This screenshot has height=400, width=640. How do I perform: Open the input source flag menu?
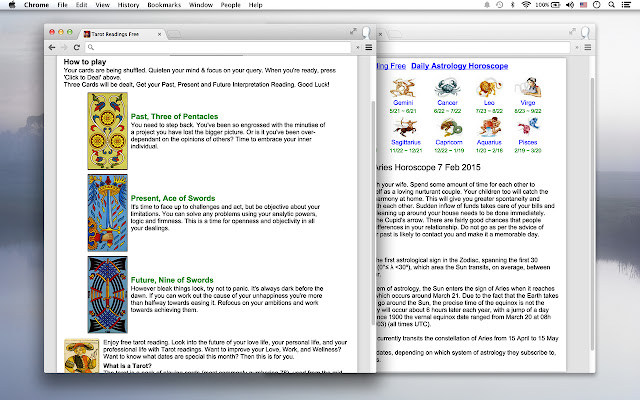(x=583, y=5)
